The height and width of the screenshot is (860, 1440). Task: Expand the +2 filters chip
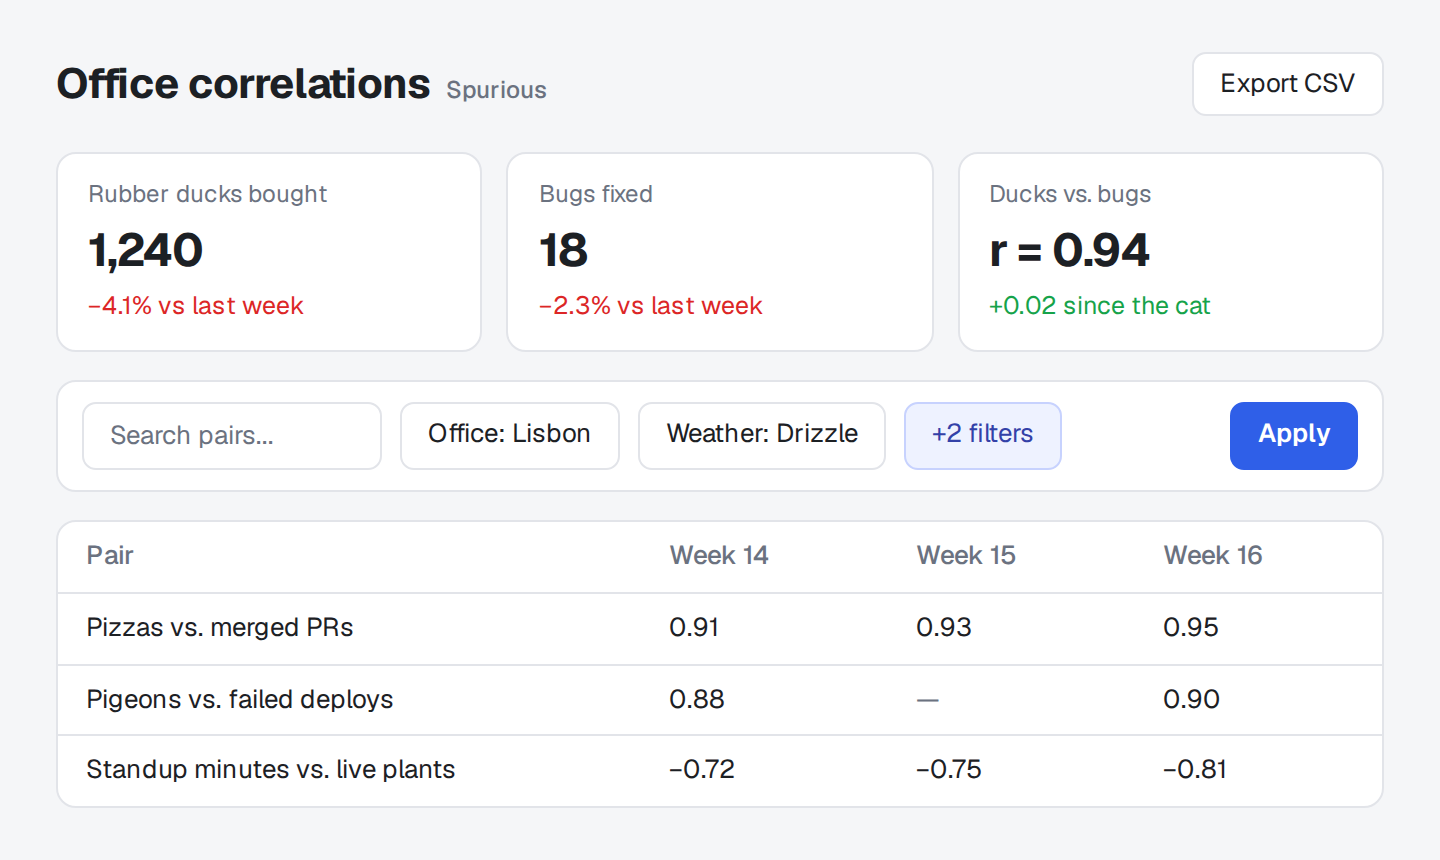tap(983, 436)
